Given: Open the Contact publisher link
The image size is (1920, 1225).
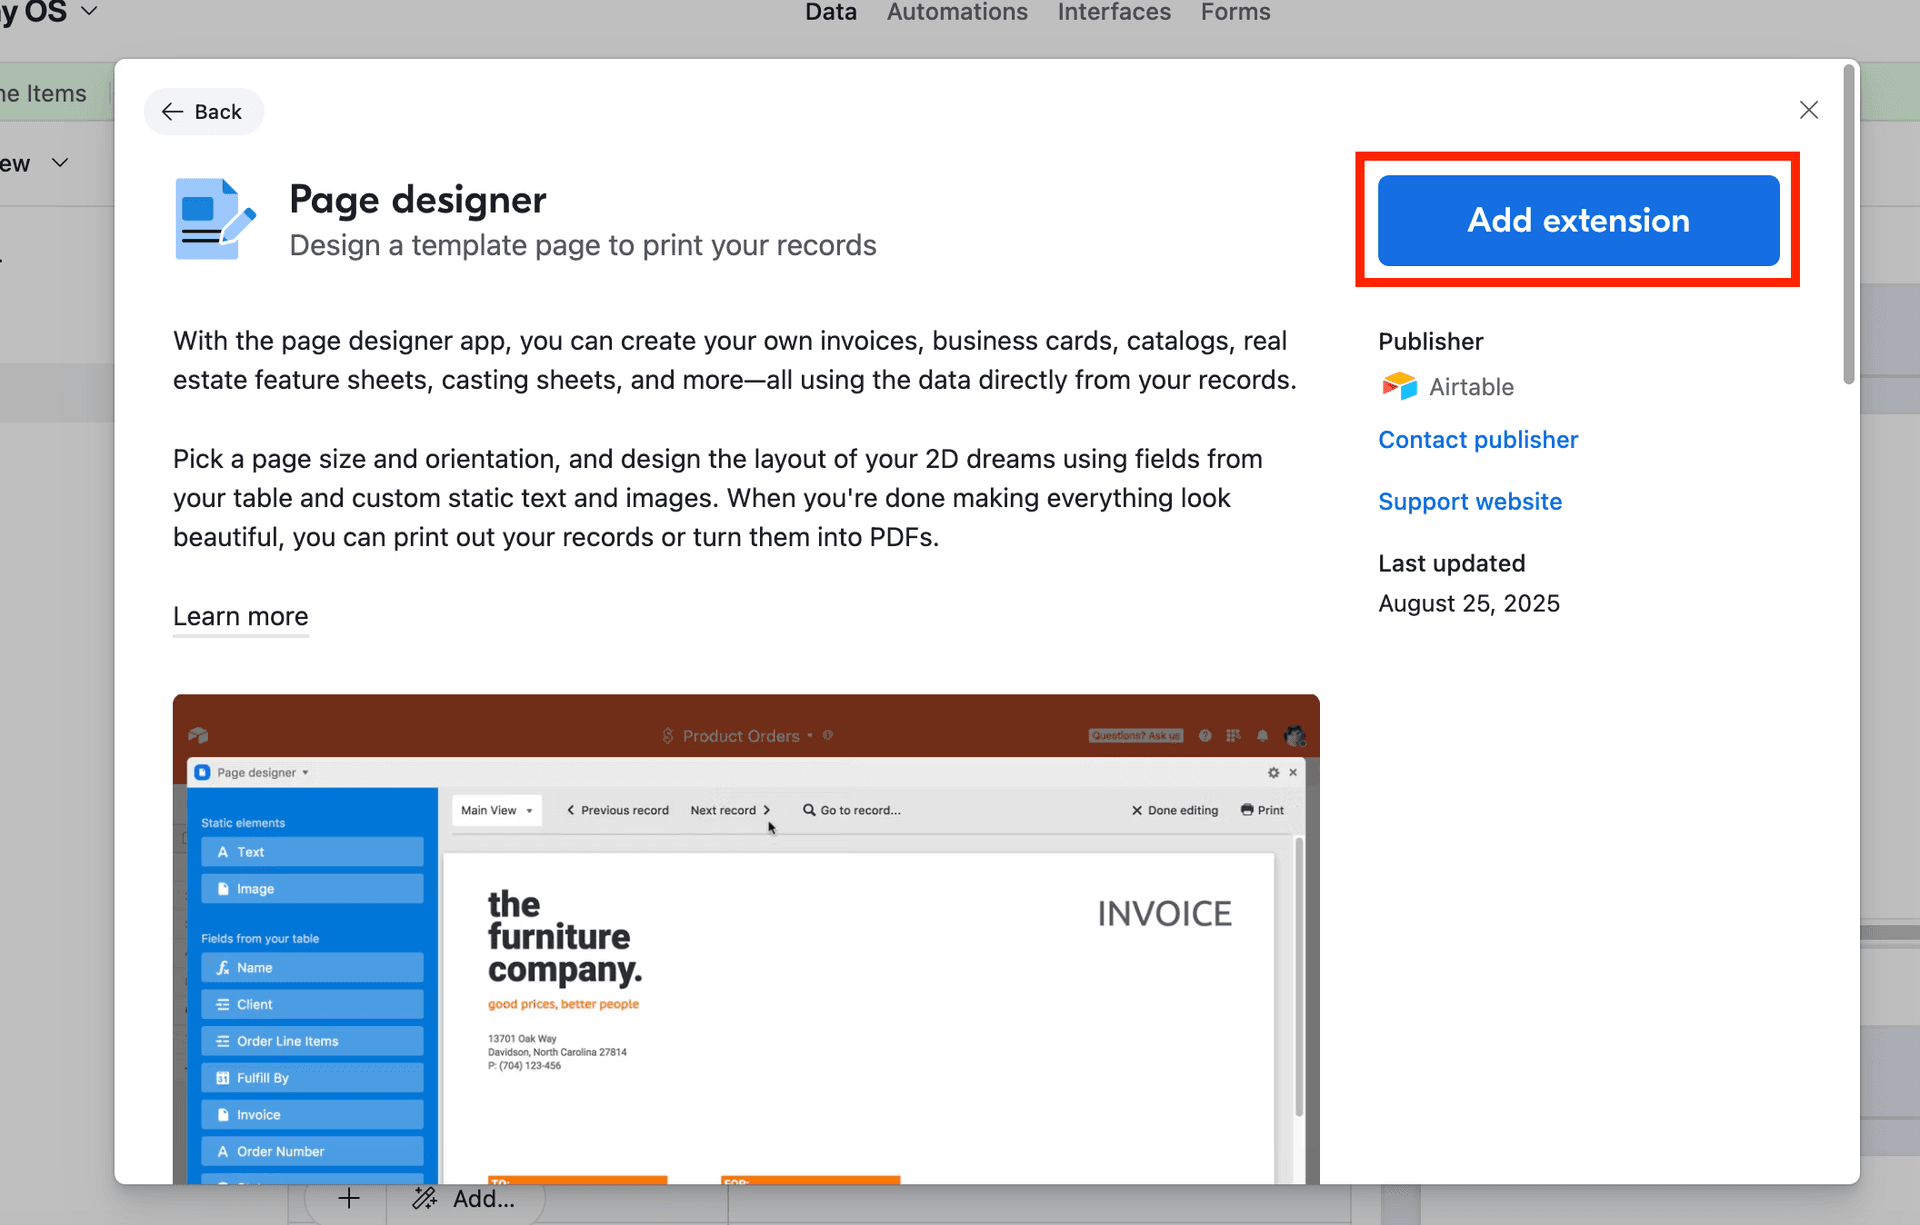Looking at the screenshot, I should coord(1478,440).
